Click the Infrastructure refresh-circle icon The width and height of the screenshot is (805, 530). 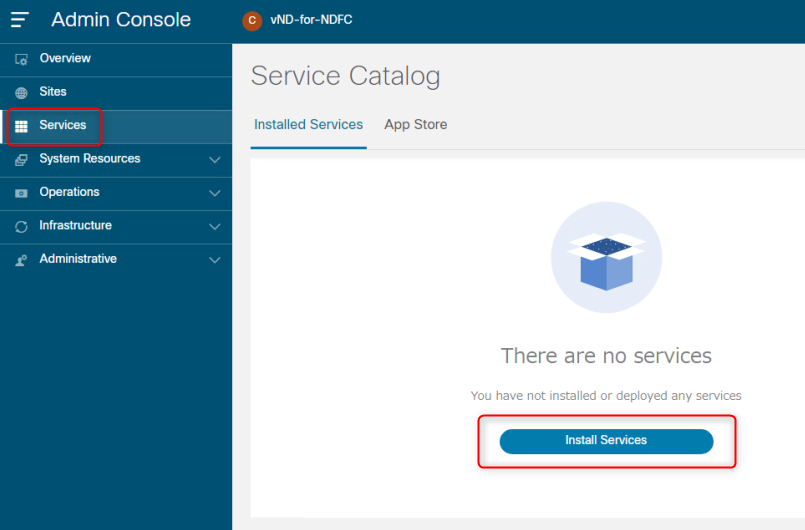pos(21,226)
